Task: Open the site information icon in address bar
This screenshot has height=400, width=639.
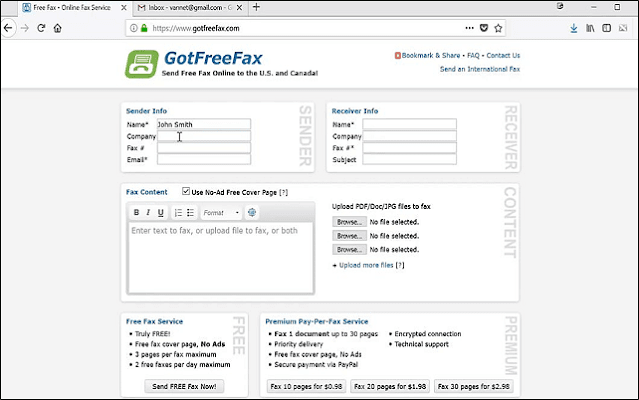Action: 133,28
